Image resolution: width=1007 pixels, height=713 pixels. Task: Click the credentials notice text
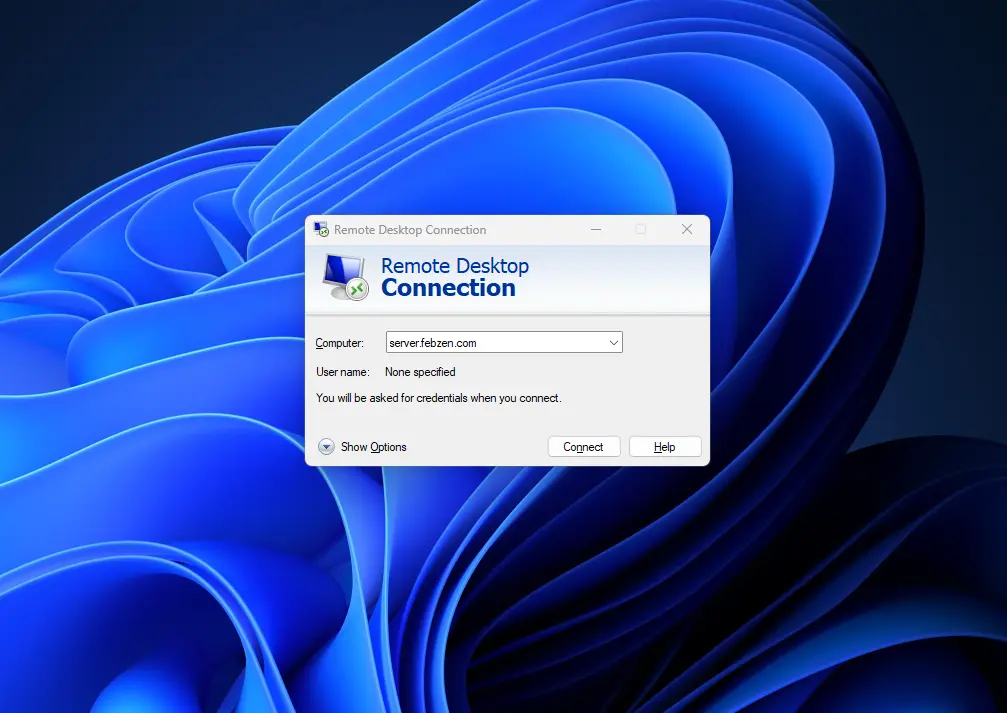coord(438,398)
